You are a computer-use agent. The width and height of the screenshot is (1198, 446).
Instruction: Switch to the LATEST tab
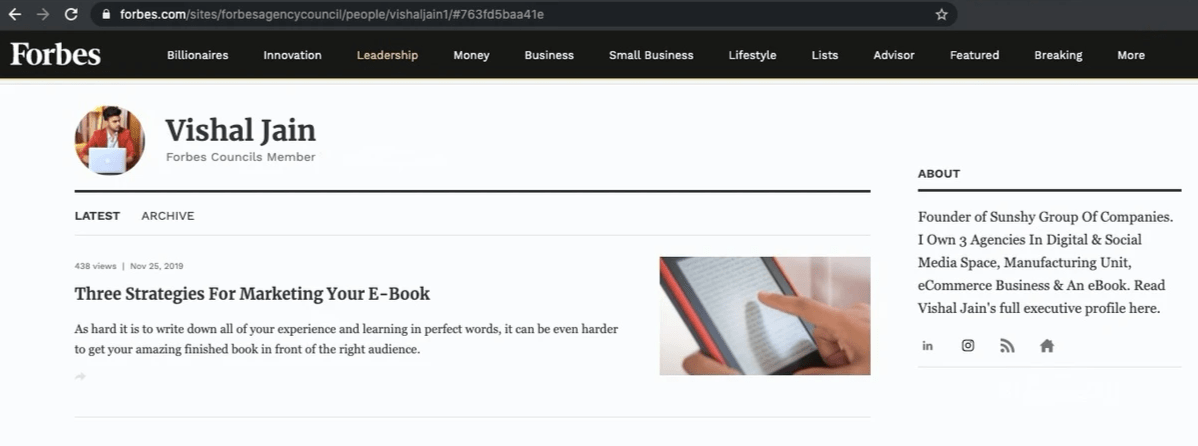tap(97, 216)
